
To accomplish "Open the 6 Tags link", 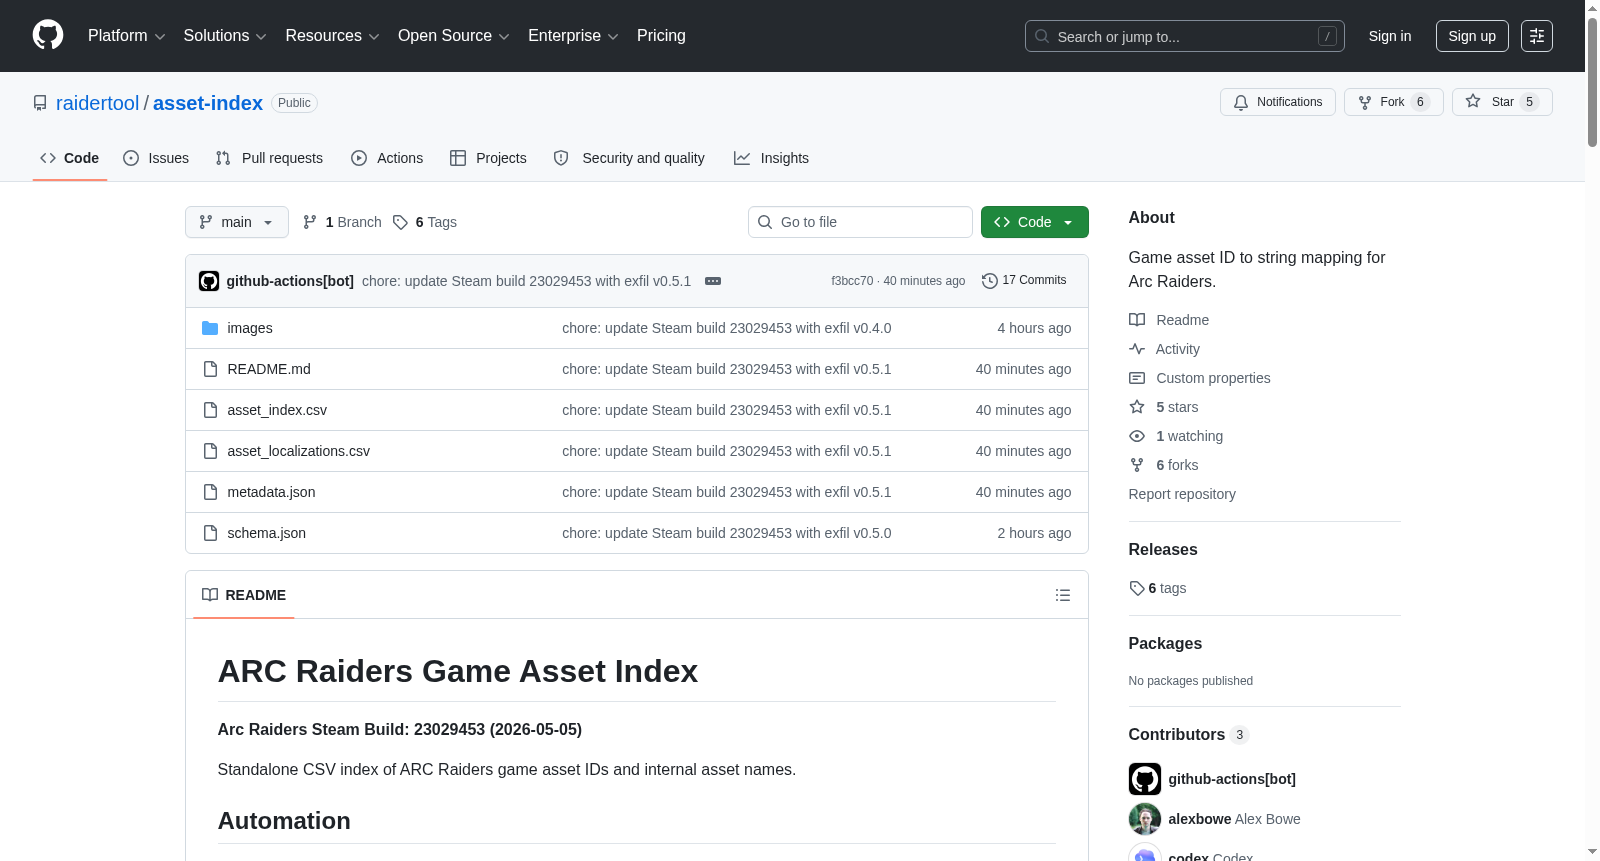I will pyautogui.click(x=425, y=222).
